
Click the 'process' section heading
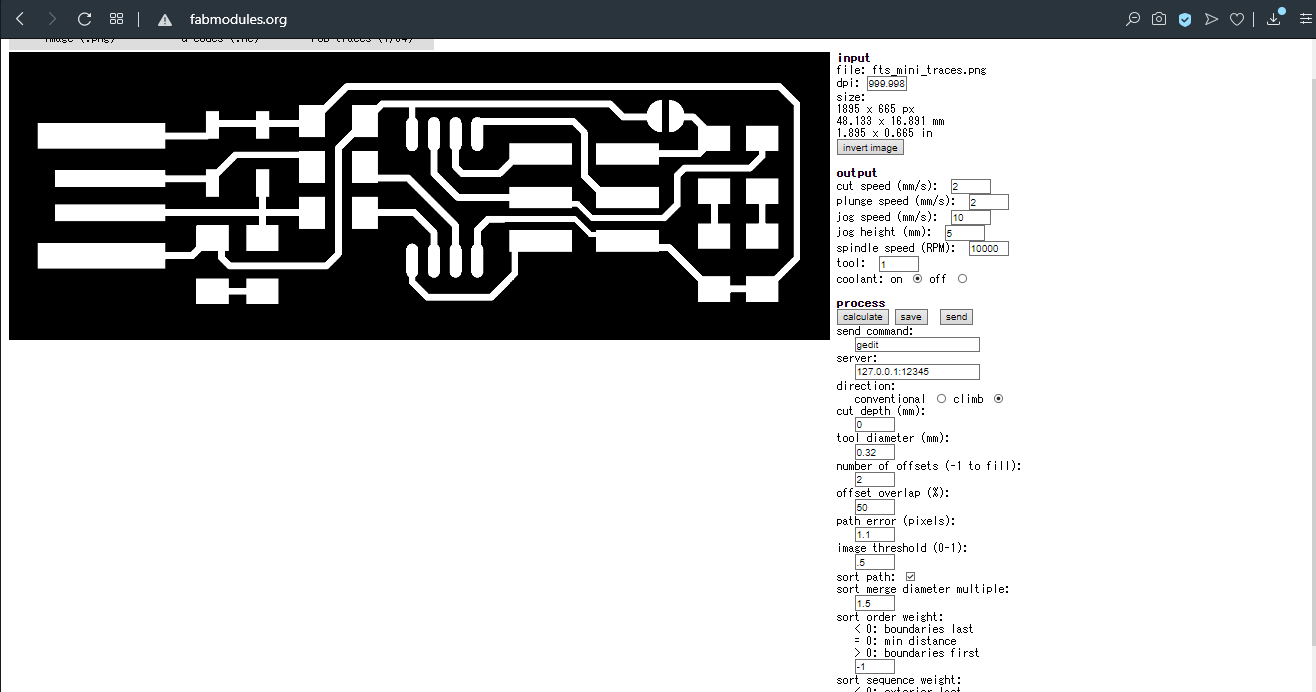click(x=861, y=303)
